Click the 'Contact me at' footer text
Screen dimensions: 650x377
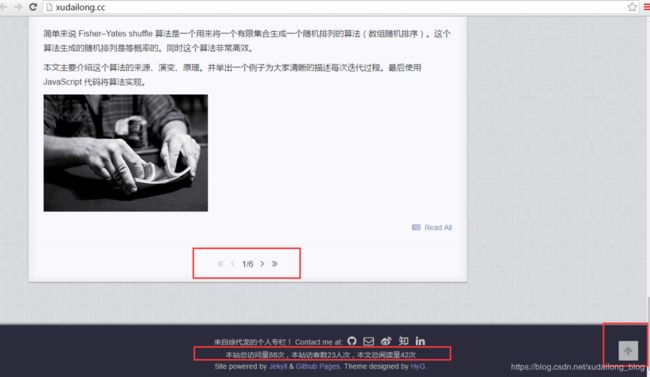tap(318, 342)
